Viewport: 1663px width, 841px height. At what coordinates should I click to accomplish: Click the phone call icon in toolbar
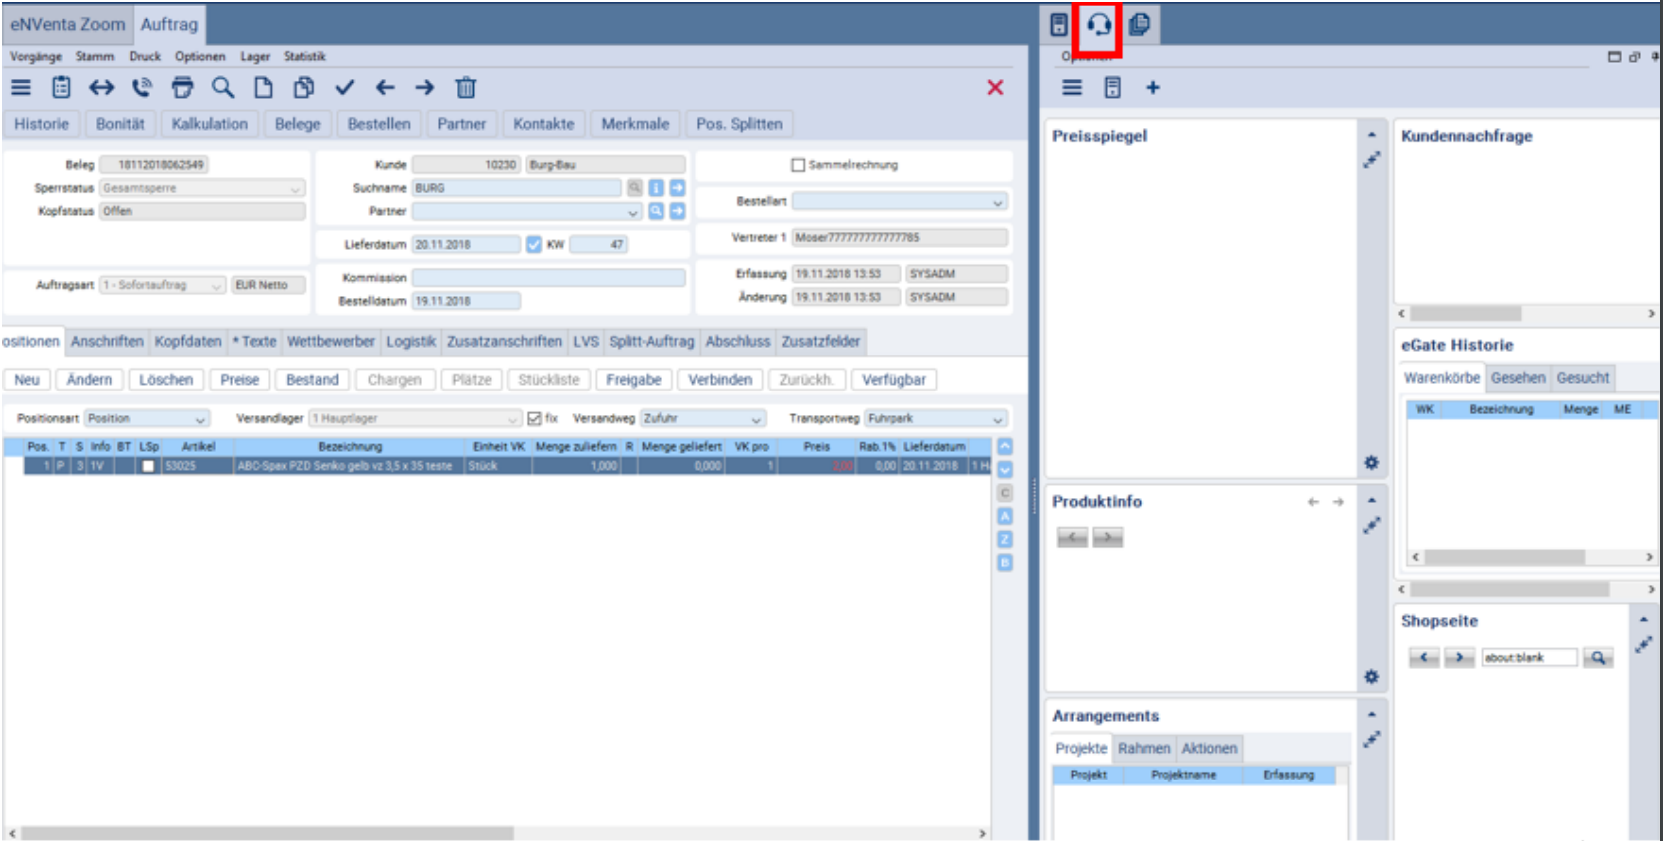(142, 88)
